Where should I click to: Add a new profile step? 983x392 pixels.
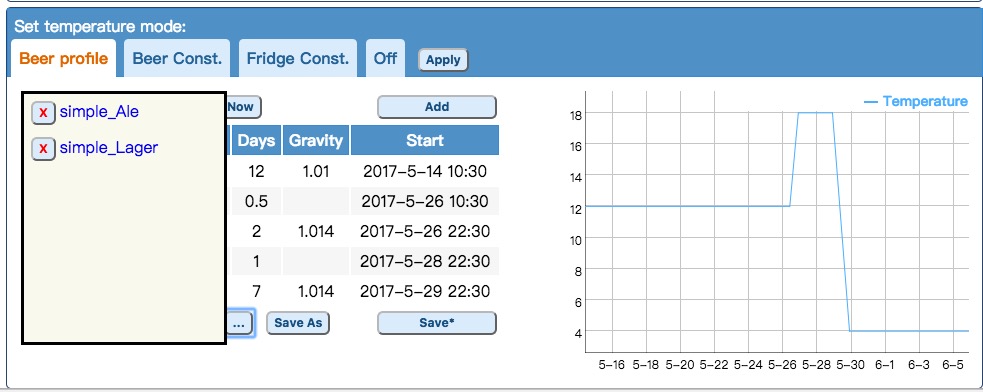(436, 107)
